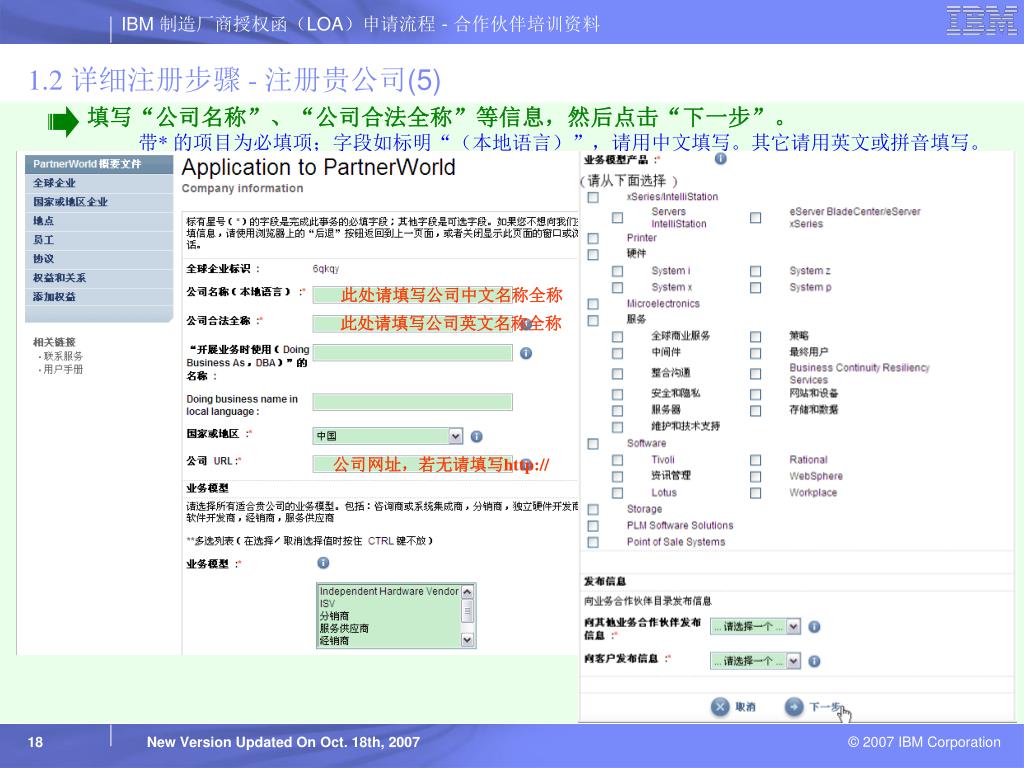The height and width of the screenshot is (768, 1024).
Task: Tick the Microelectronics checkbox
Action: [593, 304]
